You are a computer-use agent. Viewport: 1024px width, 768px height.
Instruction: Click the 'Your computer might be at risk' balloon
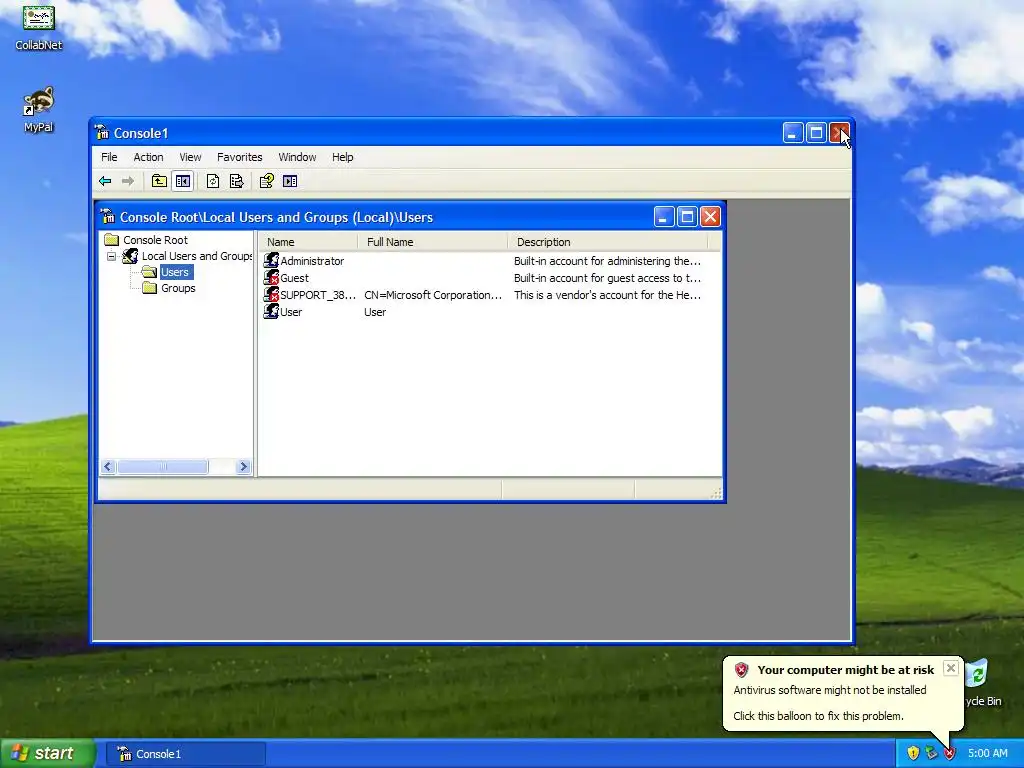(843, 692)
